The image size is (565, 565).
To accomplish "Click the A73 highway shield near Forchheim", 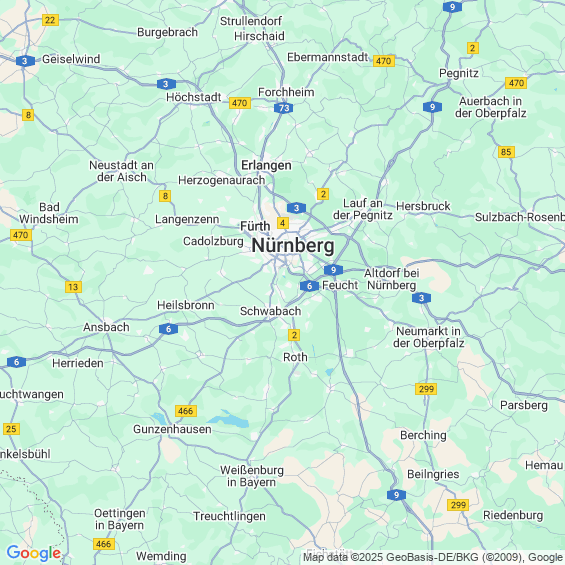I will pos(284,108).
